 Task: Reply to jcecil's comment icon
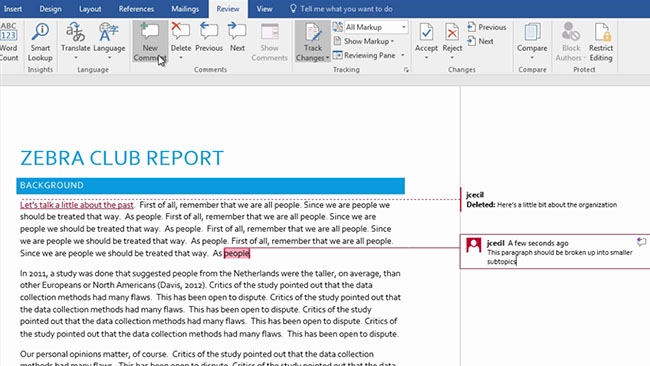point(641,242)
